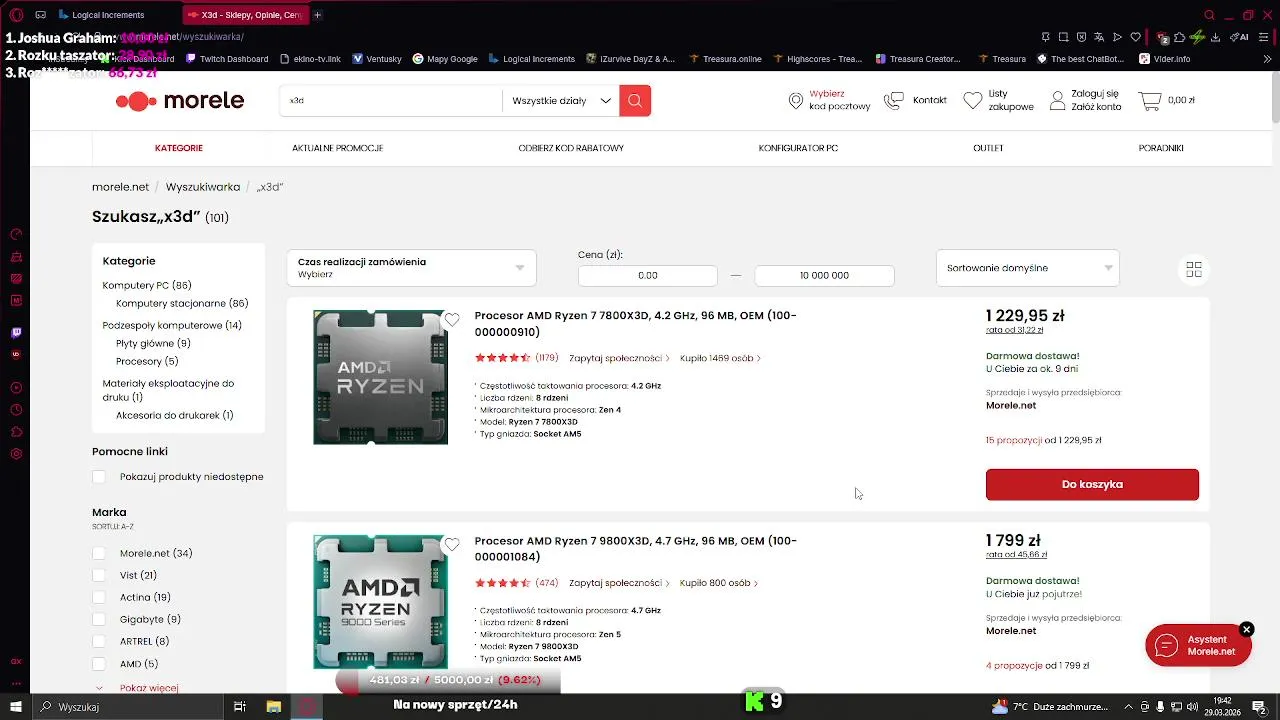Viewport: 1280px width, 720px height.
Task: Open Asystent Morele.net chat button
Action: pos(1198,645)
